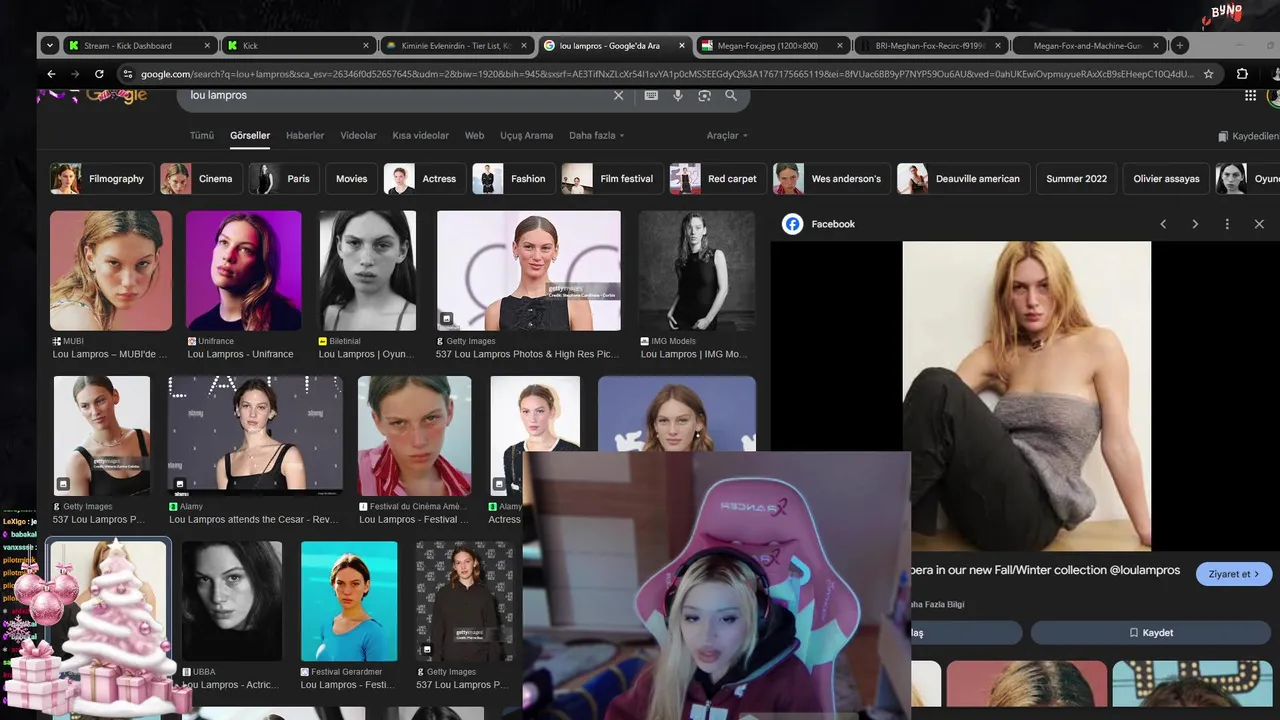Filter by the Actress chip
Viewport: 1280px width, 720px height.
pyautogui.click(x=425, y=178)
